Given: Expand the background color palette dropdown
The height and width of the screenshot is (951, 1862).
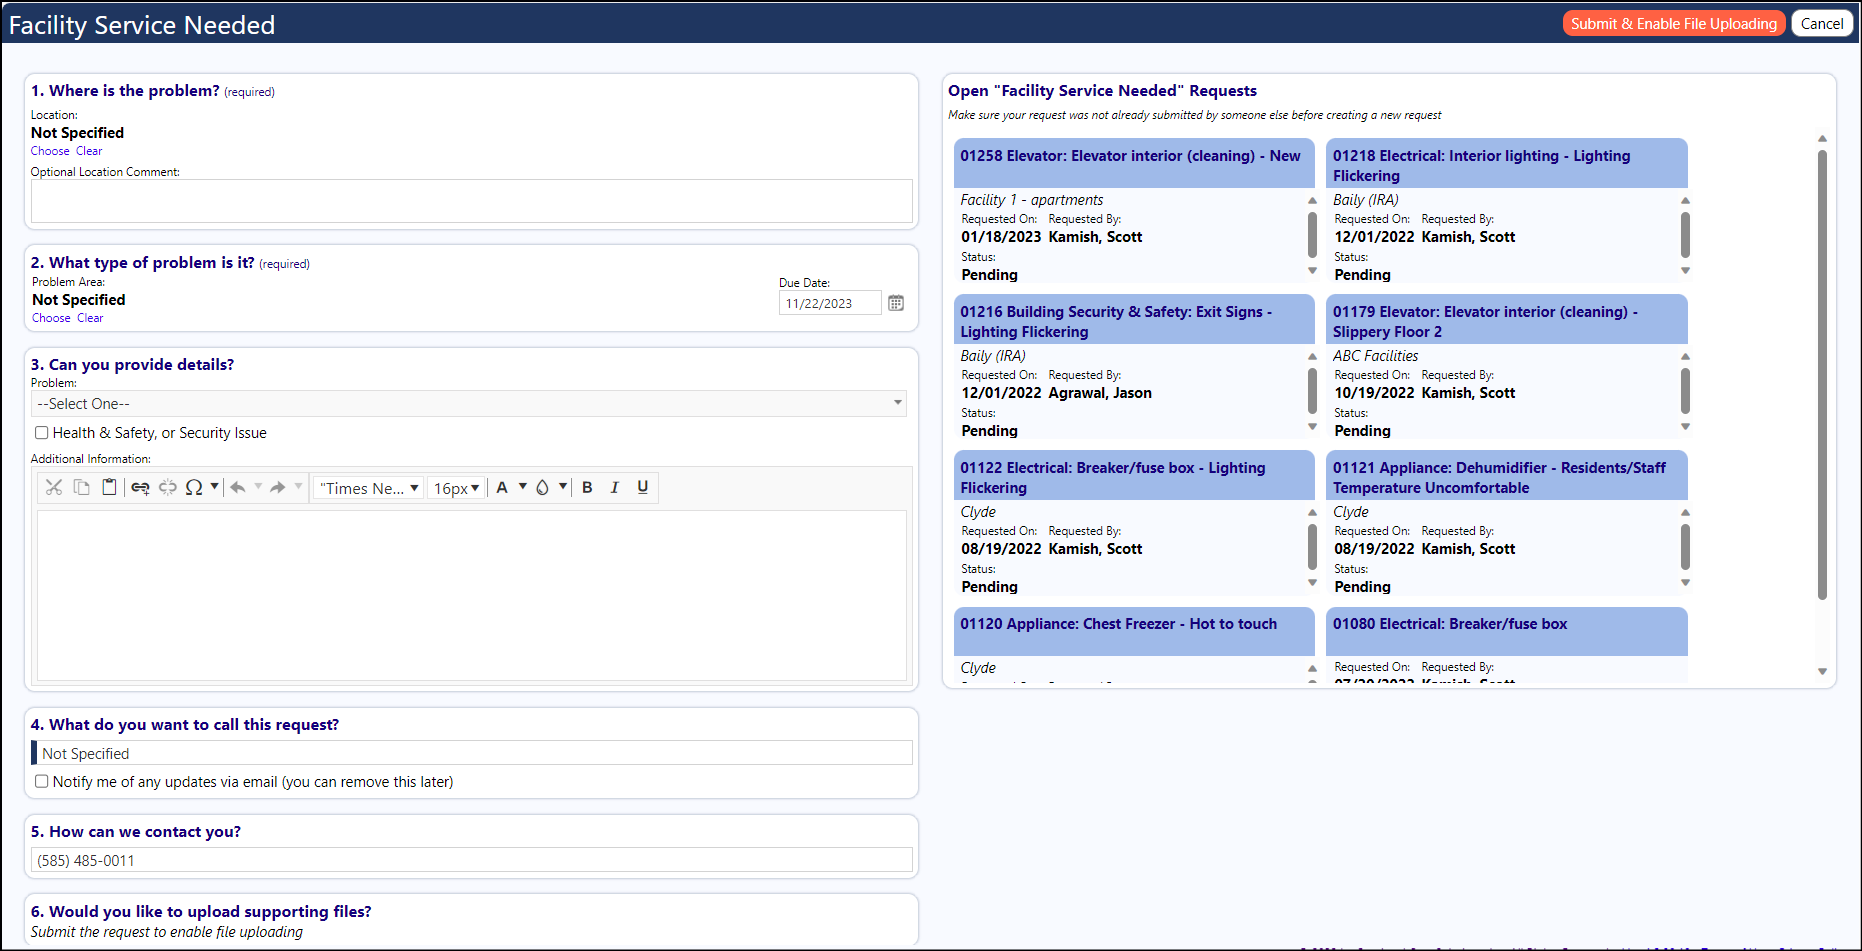Looking at the screenshot, I should tap(563, 486).
